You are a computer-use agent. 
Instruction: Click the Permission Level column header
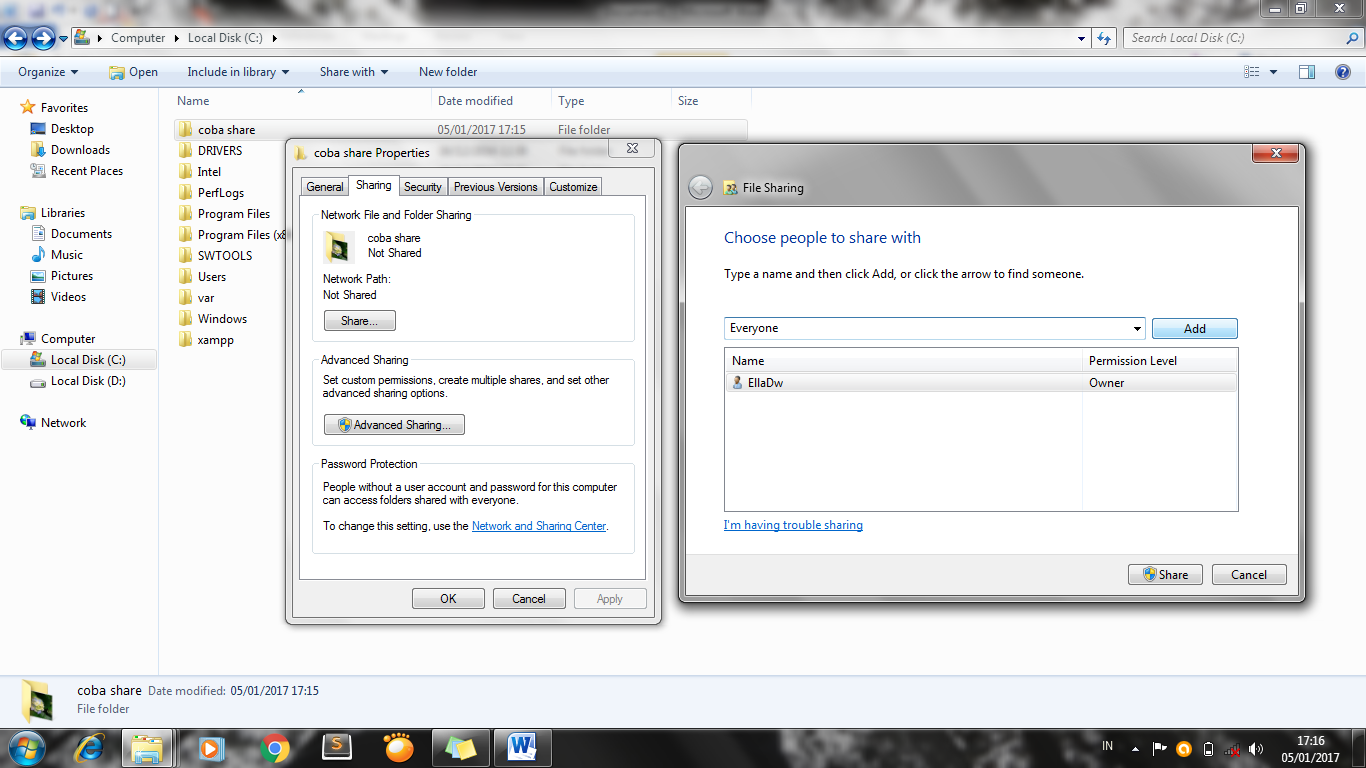click(1160, 361)
